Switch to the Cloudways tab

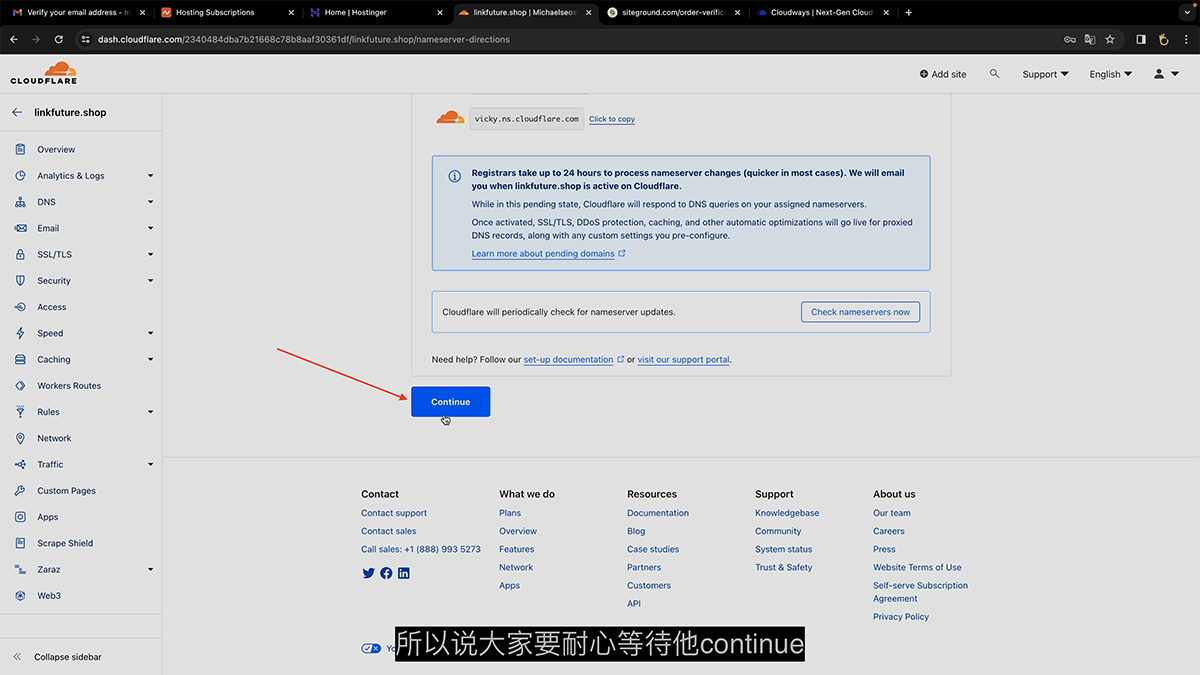click(822, 12)
